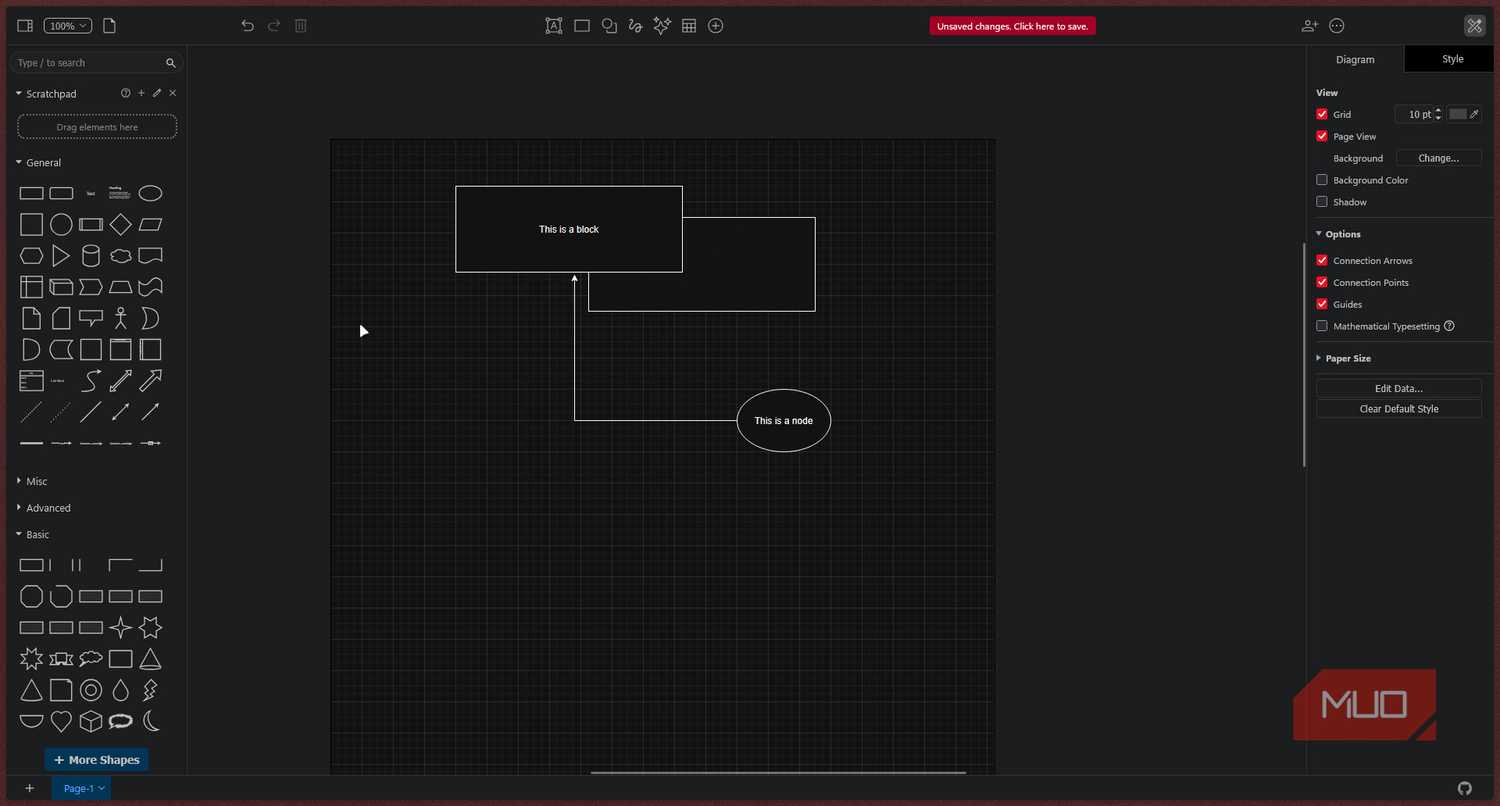Disable the Connection Points checkbox
The image size is (1500, 806).
click(x=1322, y=282)
